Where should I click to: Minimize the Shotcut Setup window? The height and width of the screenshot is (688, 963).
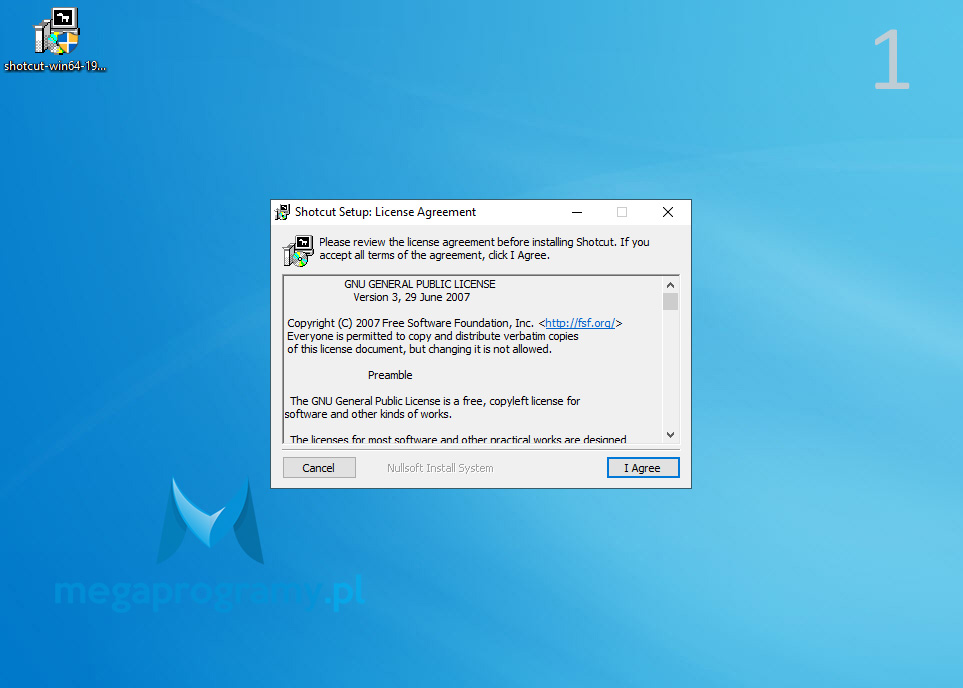(x=577, y=212)
